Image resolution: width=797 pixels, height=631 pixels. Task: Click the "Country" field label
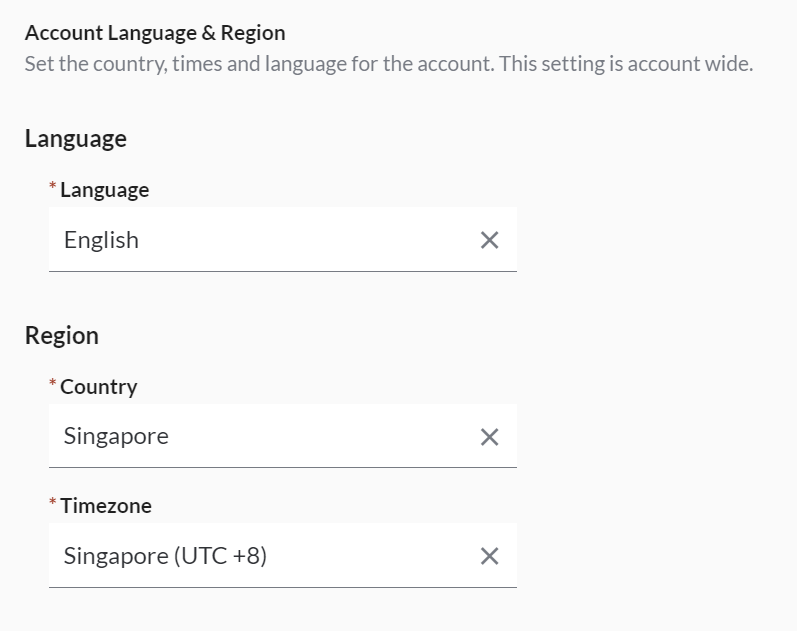98,387
